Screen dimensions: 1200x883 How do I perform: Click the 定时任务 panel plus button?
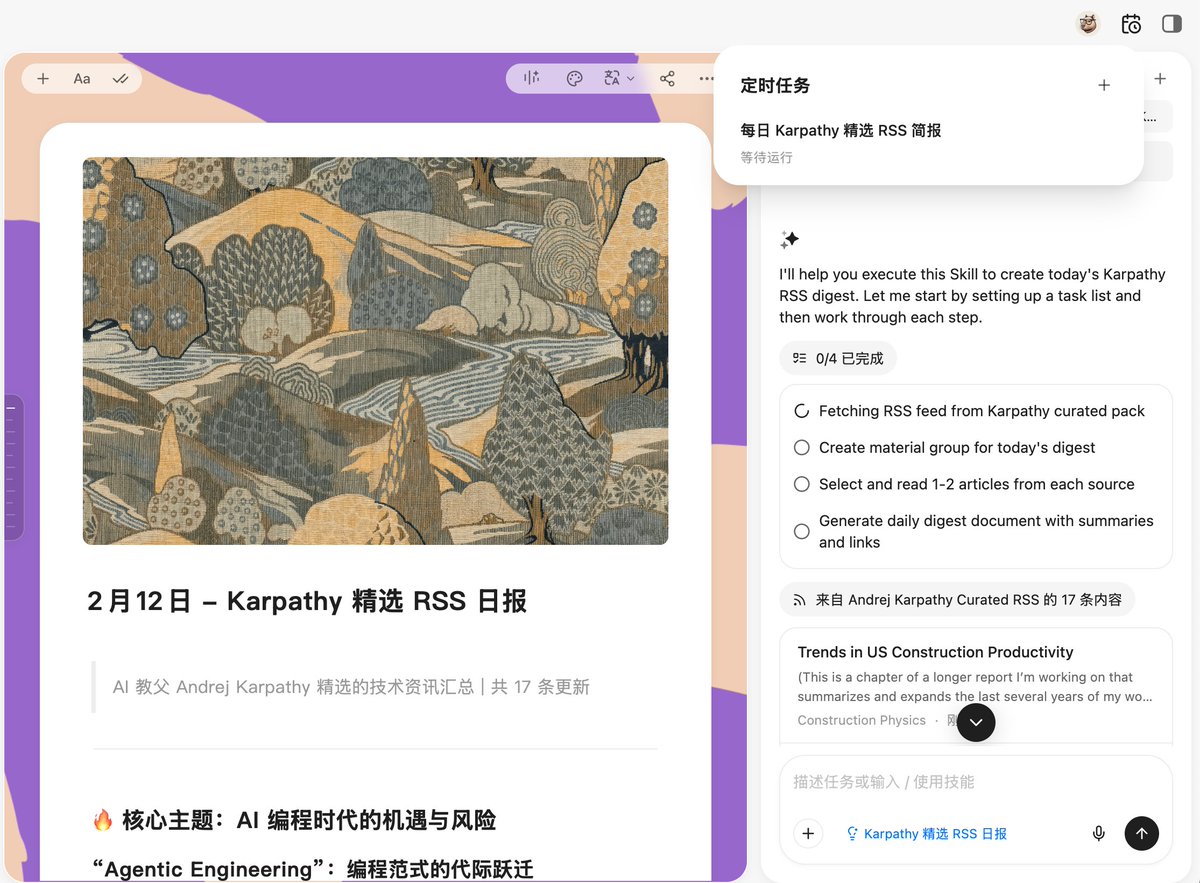[1103, 85]
